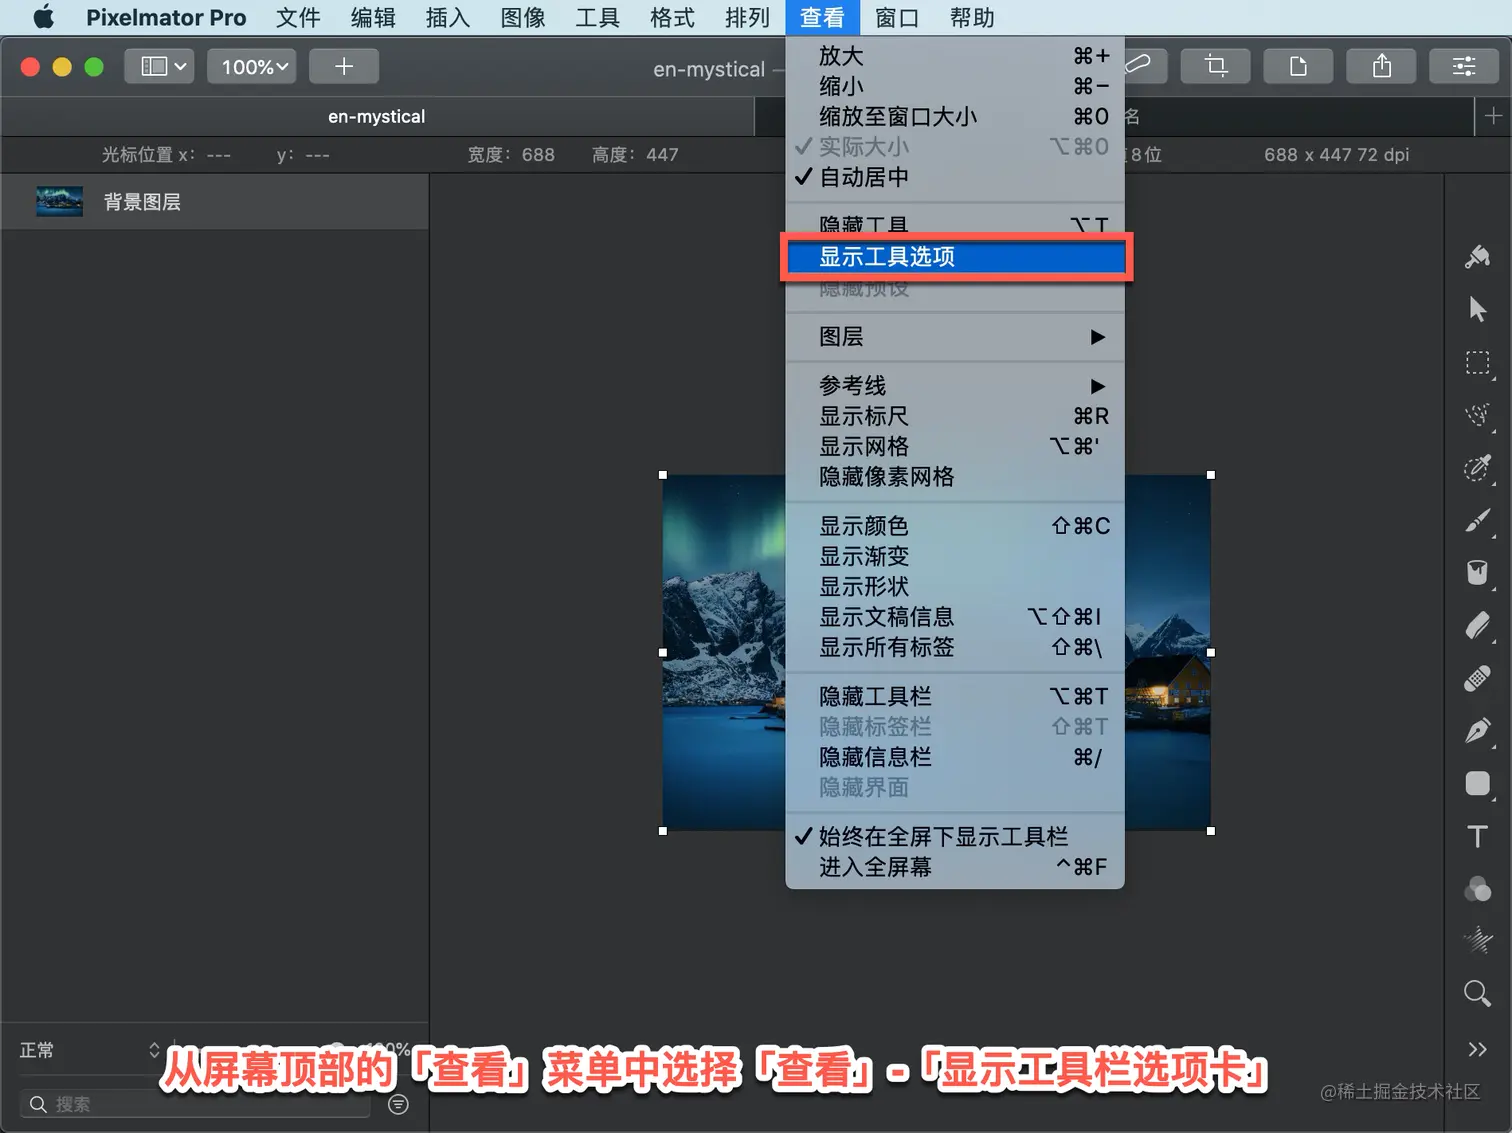Select the Repair bandage tool

(1477, 678)
